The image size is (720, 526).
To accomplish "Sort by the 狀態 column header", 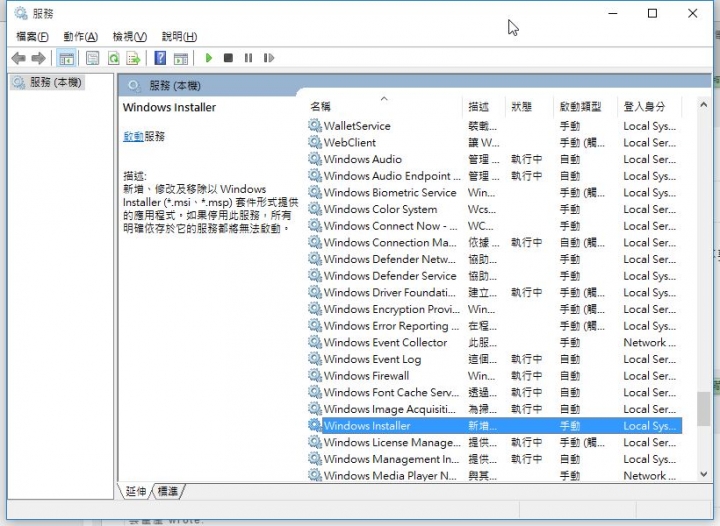I will pos(529,106).
